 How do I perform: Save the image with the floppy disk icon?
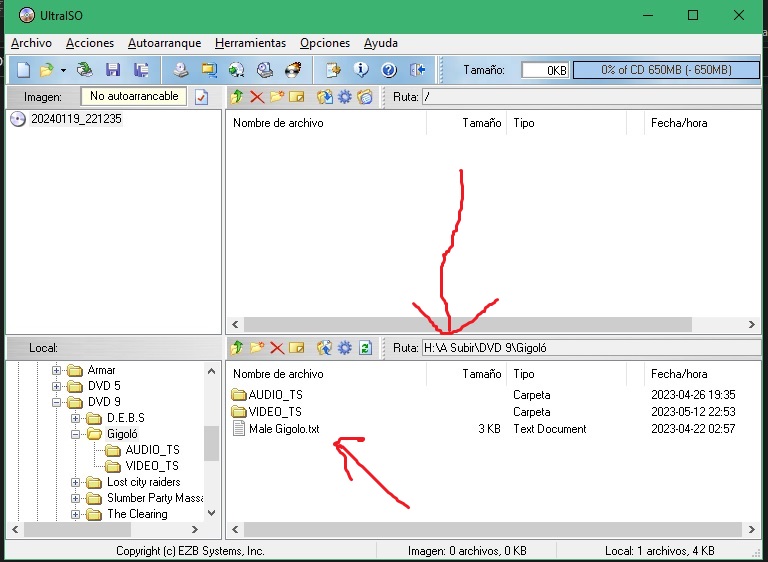tap(113, 70)
